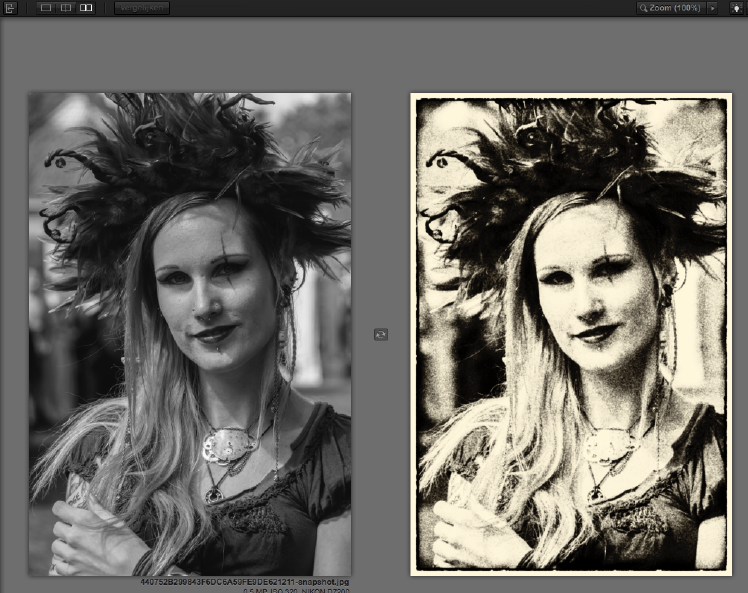
Task: Click the filtered sepia preview image
Action: pos(571,334)
